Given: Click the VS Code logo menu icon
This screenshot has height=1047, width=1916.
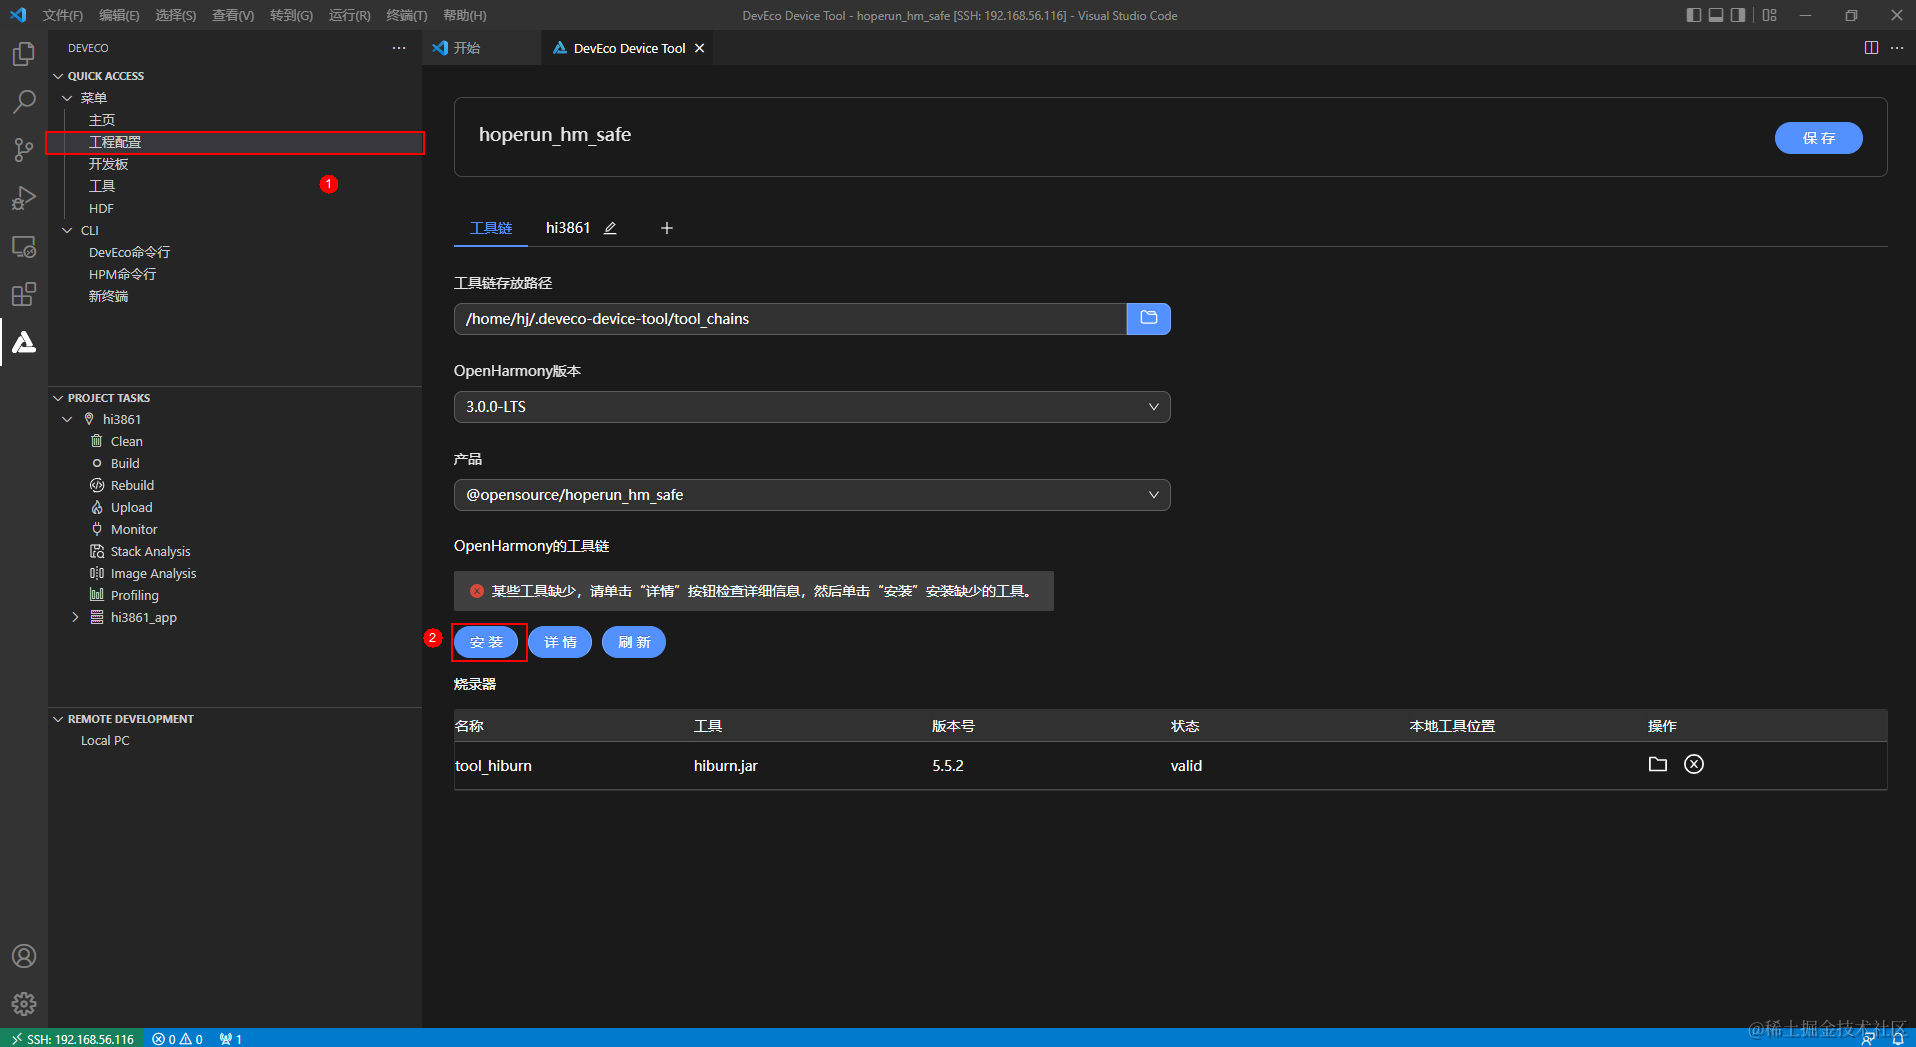Looking at the screenshot, I should (x=18, y=15).
